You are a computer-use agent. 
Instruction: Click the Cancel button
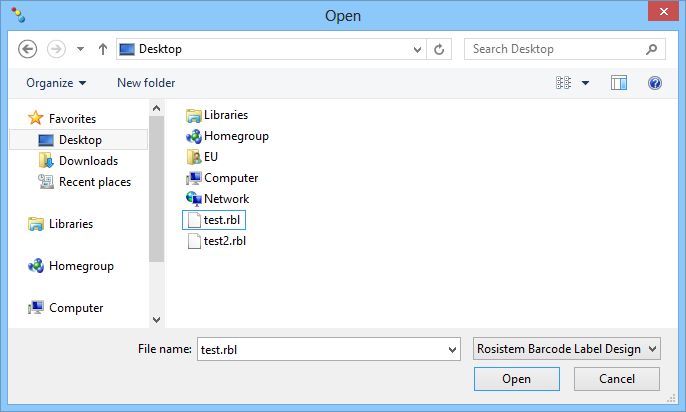(617, 379)
